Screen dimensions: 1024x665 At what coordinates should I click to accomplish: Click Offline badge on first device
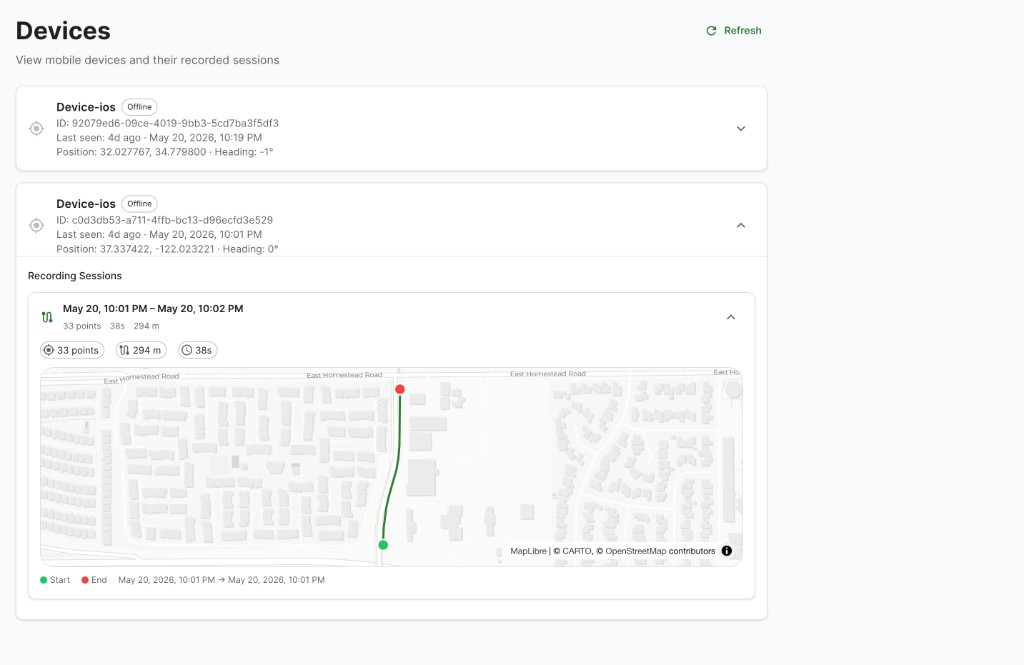point(139,107)
